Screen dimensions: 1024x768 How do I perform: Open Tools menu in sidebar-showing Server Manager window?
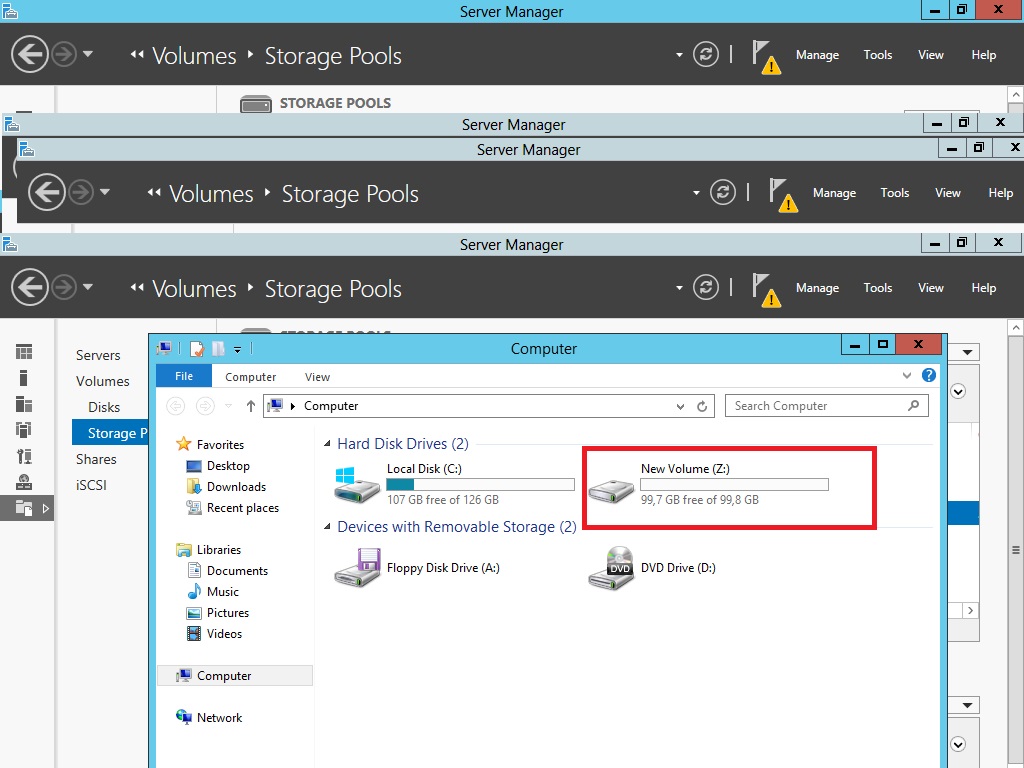click(x=878, y=288)
